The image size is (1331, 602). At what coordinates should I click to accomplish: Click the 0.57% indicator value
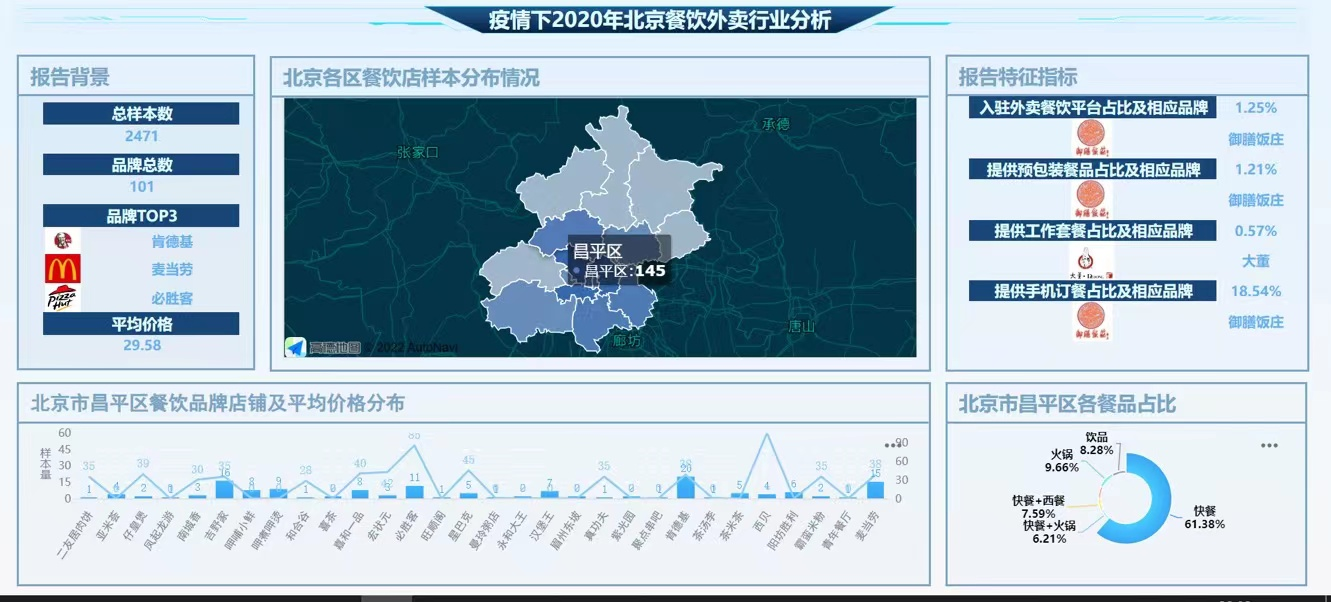coord(1255,230)
